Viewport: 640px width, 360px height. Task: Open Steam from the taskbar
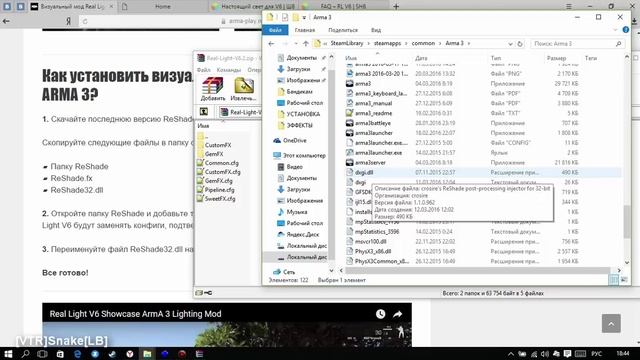pos(112,353)
